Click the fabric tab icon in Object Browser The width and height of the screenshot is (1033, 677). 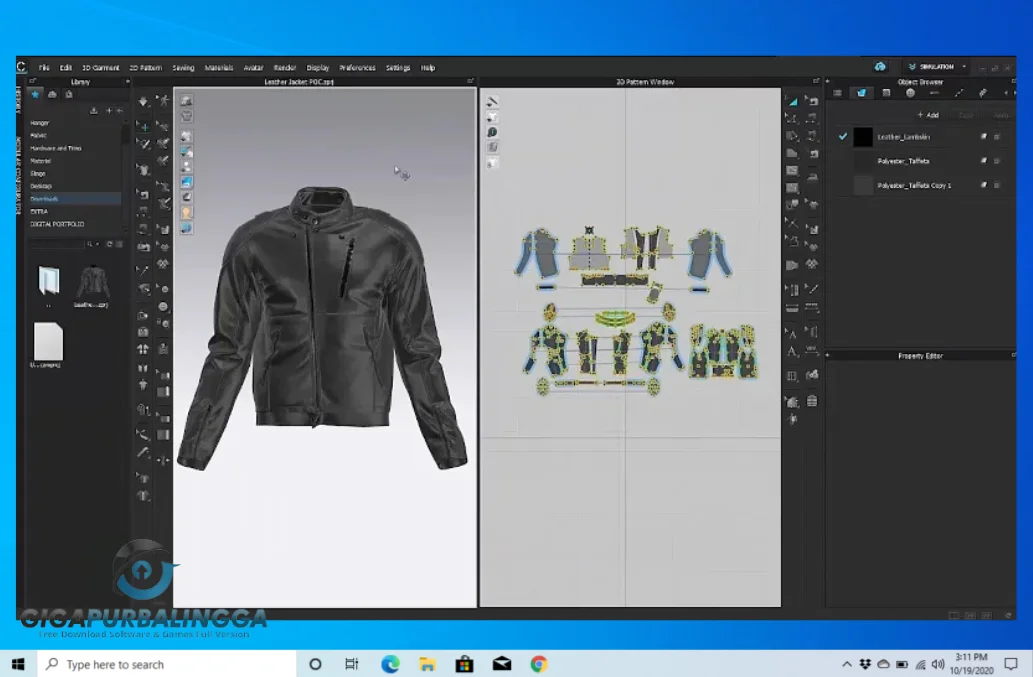pyautogui.click(x=861, y=93)
